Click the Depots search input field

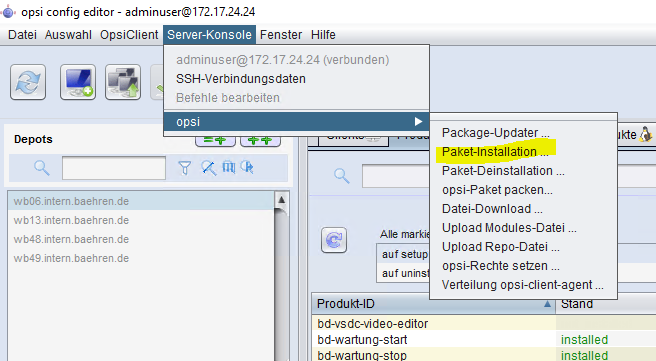(x=114, y=168)
